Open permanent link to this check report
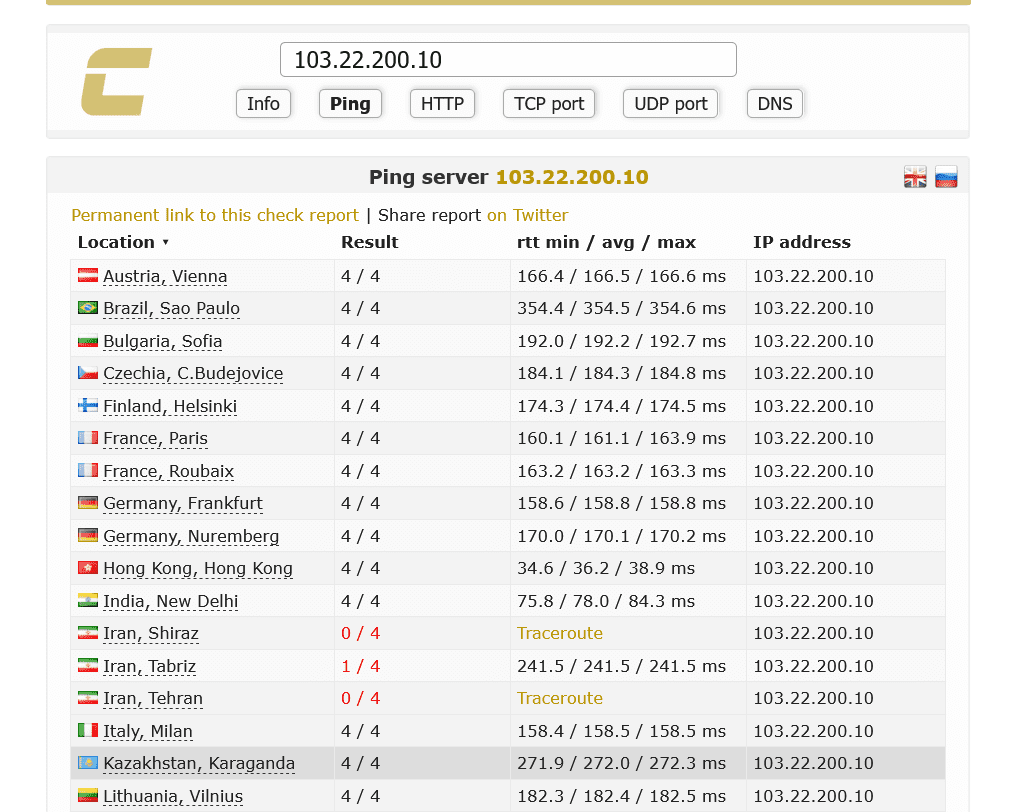This screenshot has height=812, width=1013. pos(214,215)
